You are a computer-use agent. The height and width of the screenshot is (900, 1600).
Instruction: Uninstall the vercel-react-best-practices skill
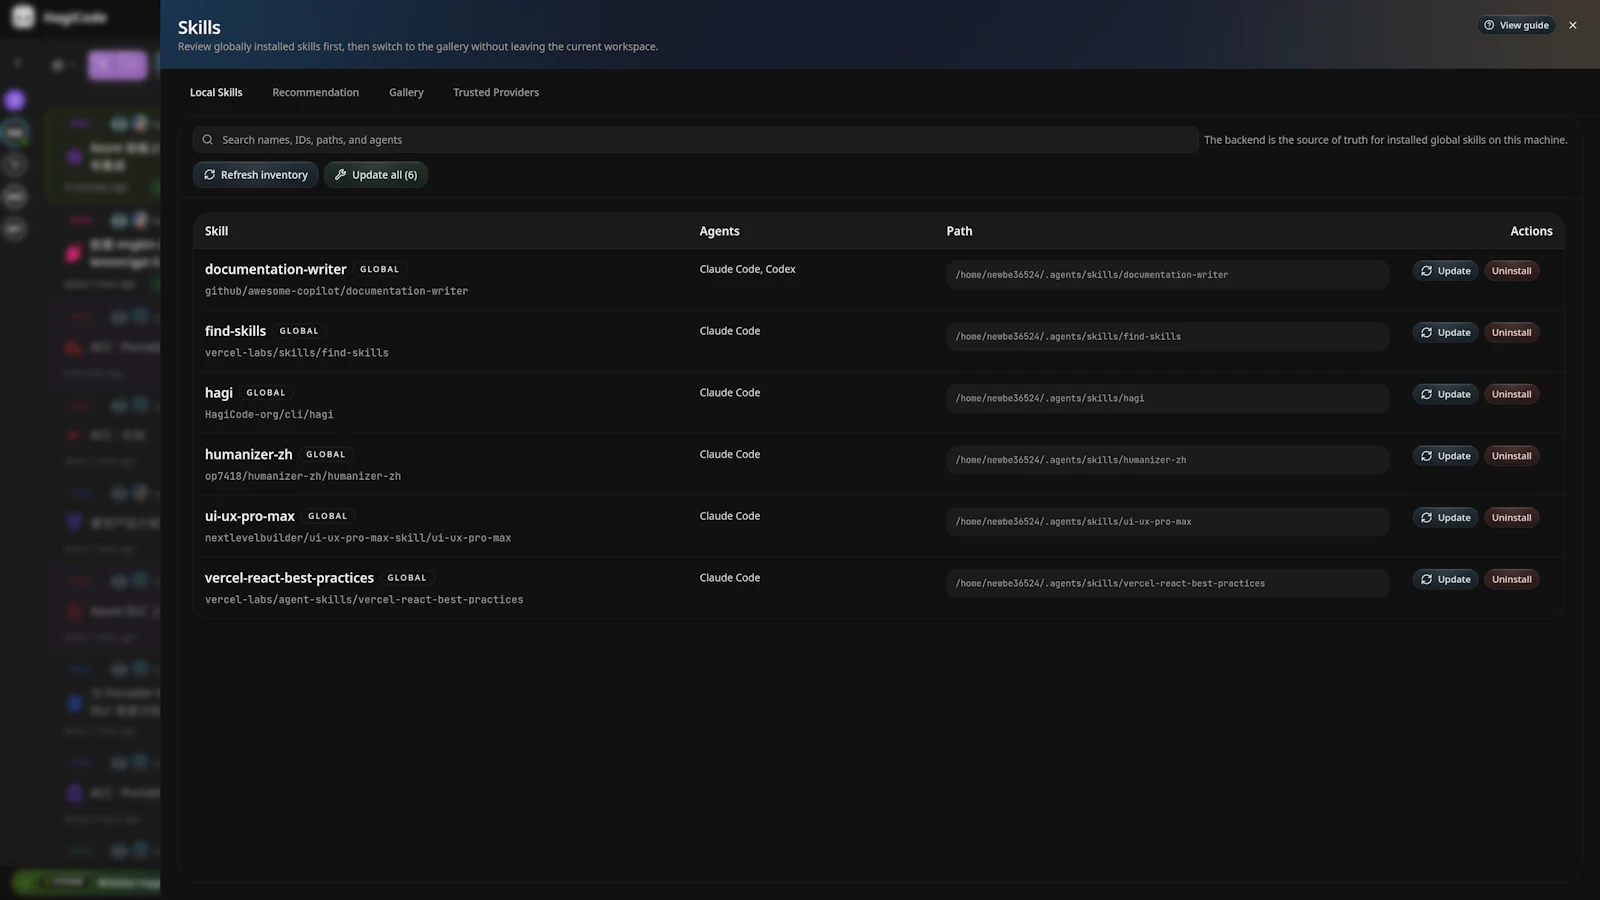coord(1511,579)
